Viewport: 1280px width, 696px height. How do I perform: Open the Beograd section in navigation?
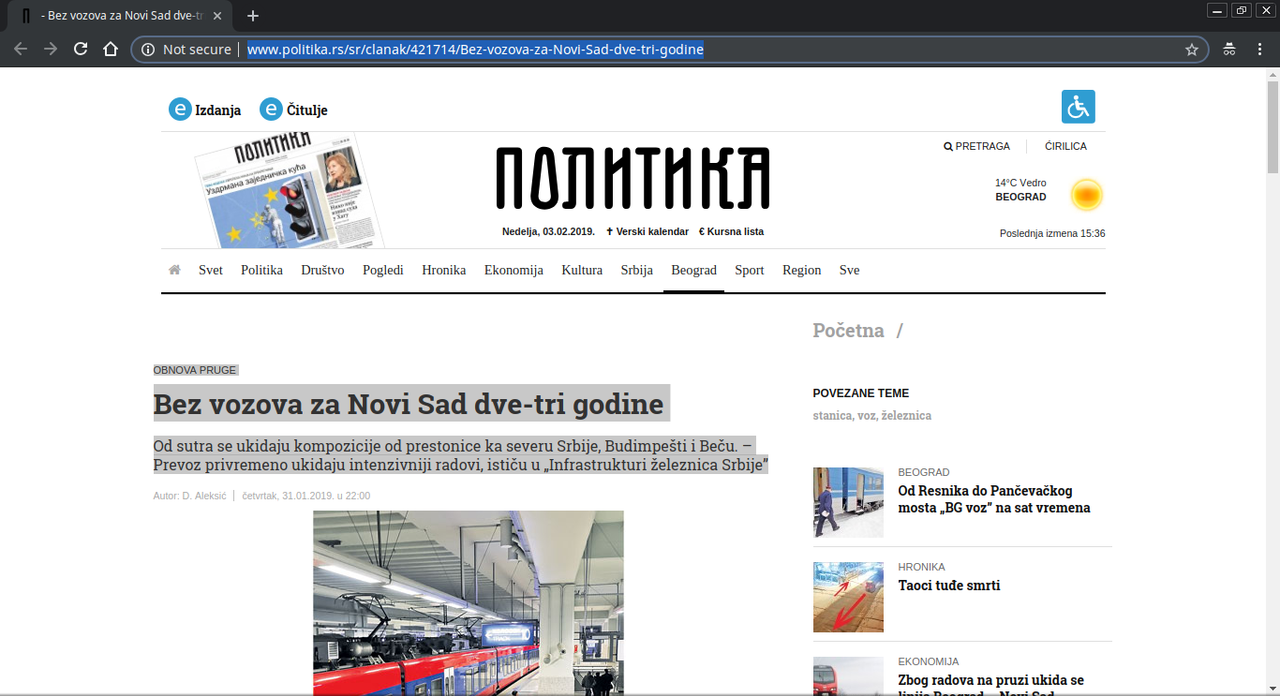click(x=694, y=270)
